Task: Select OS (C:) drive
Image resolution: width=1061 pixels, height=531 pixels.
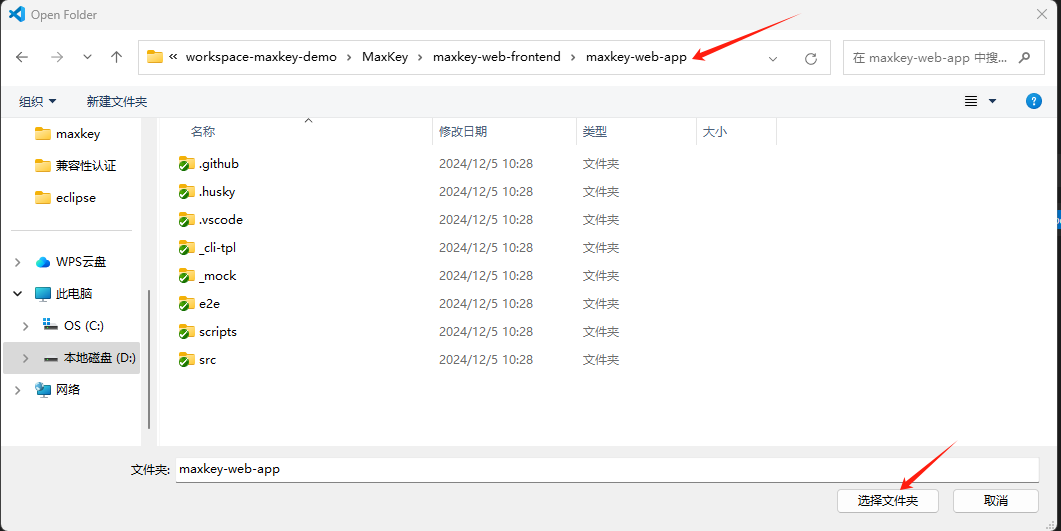Action: click(x=74, y=326)
